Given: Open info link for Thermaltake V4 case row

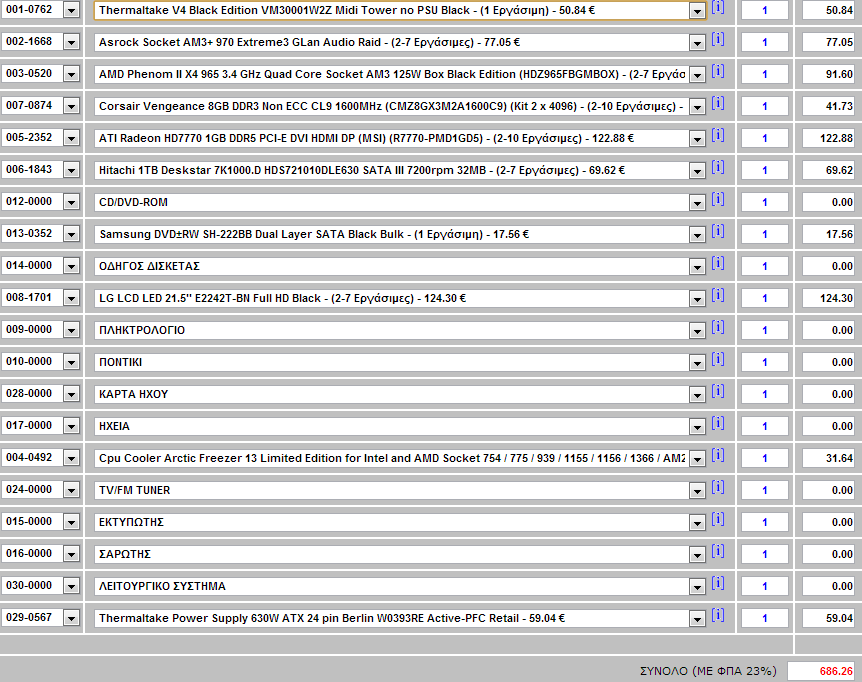Looking at the screenshot, I should [x=718, y=8].
